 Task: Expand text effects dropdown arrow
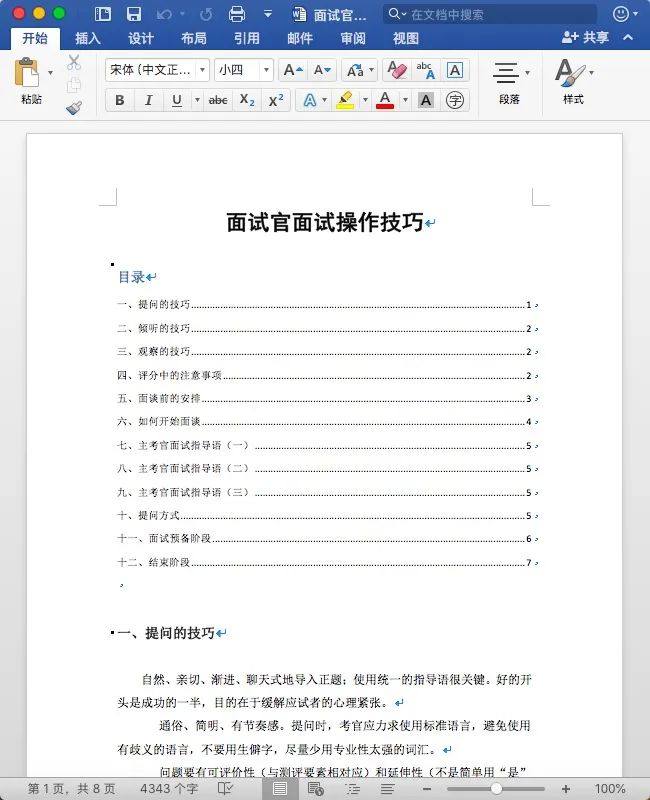(324, 100)
